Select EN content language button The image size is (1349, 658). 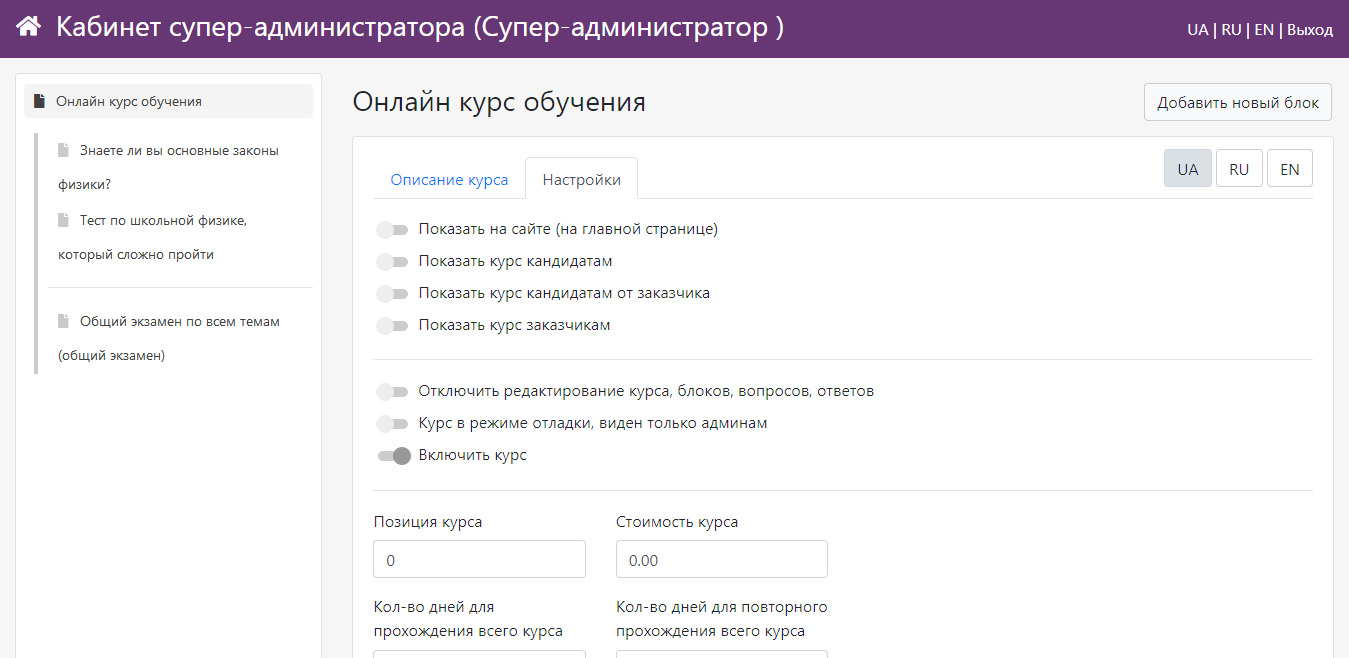(x=1289, y=169)
